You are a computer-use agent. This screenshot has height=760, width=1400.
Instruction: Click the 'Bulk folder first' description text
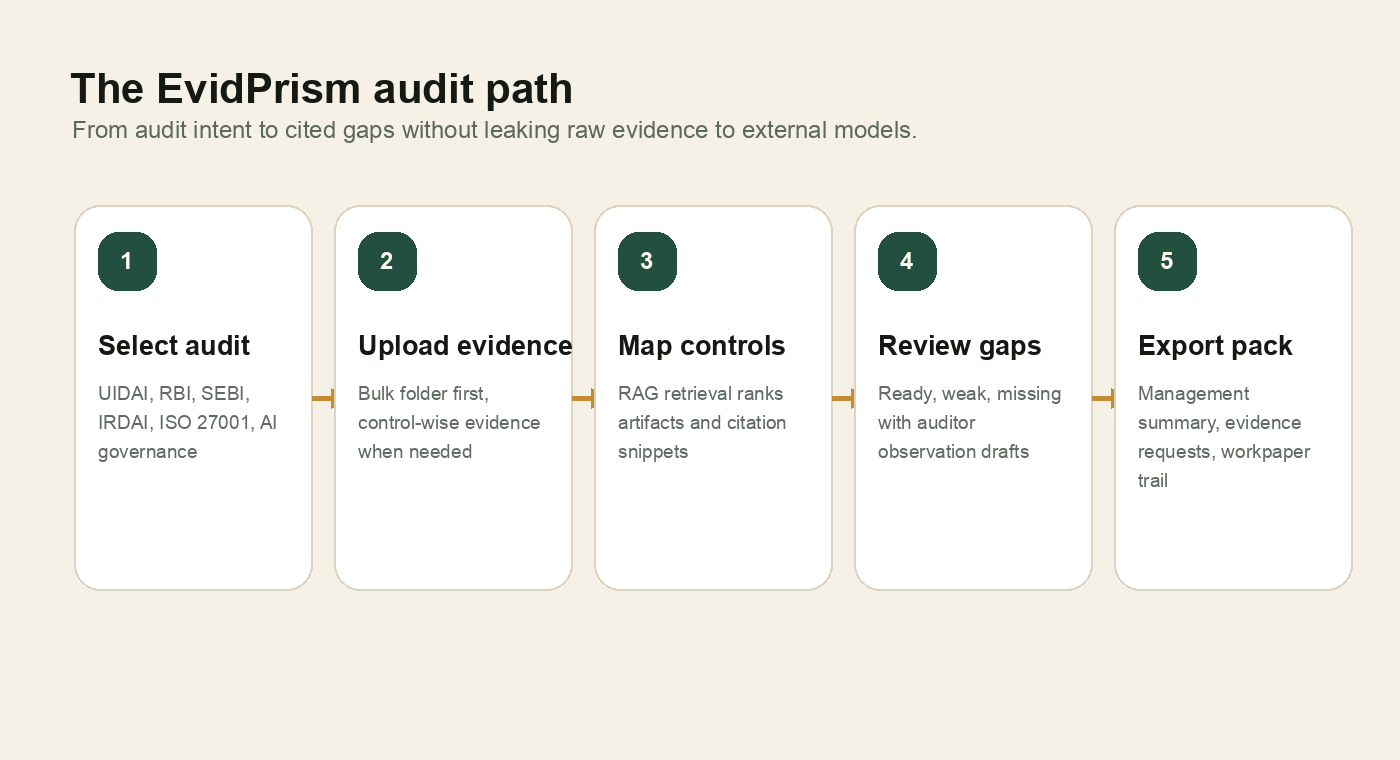449,423
